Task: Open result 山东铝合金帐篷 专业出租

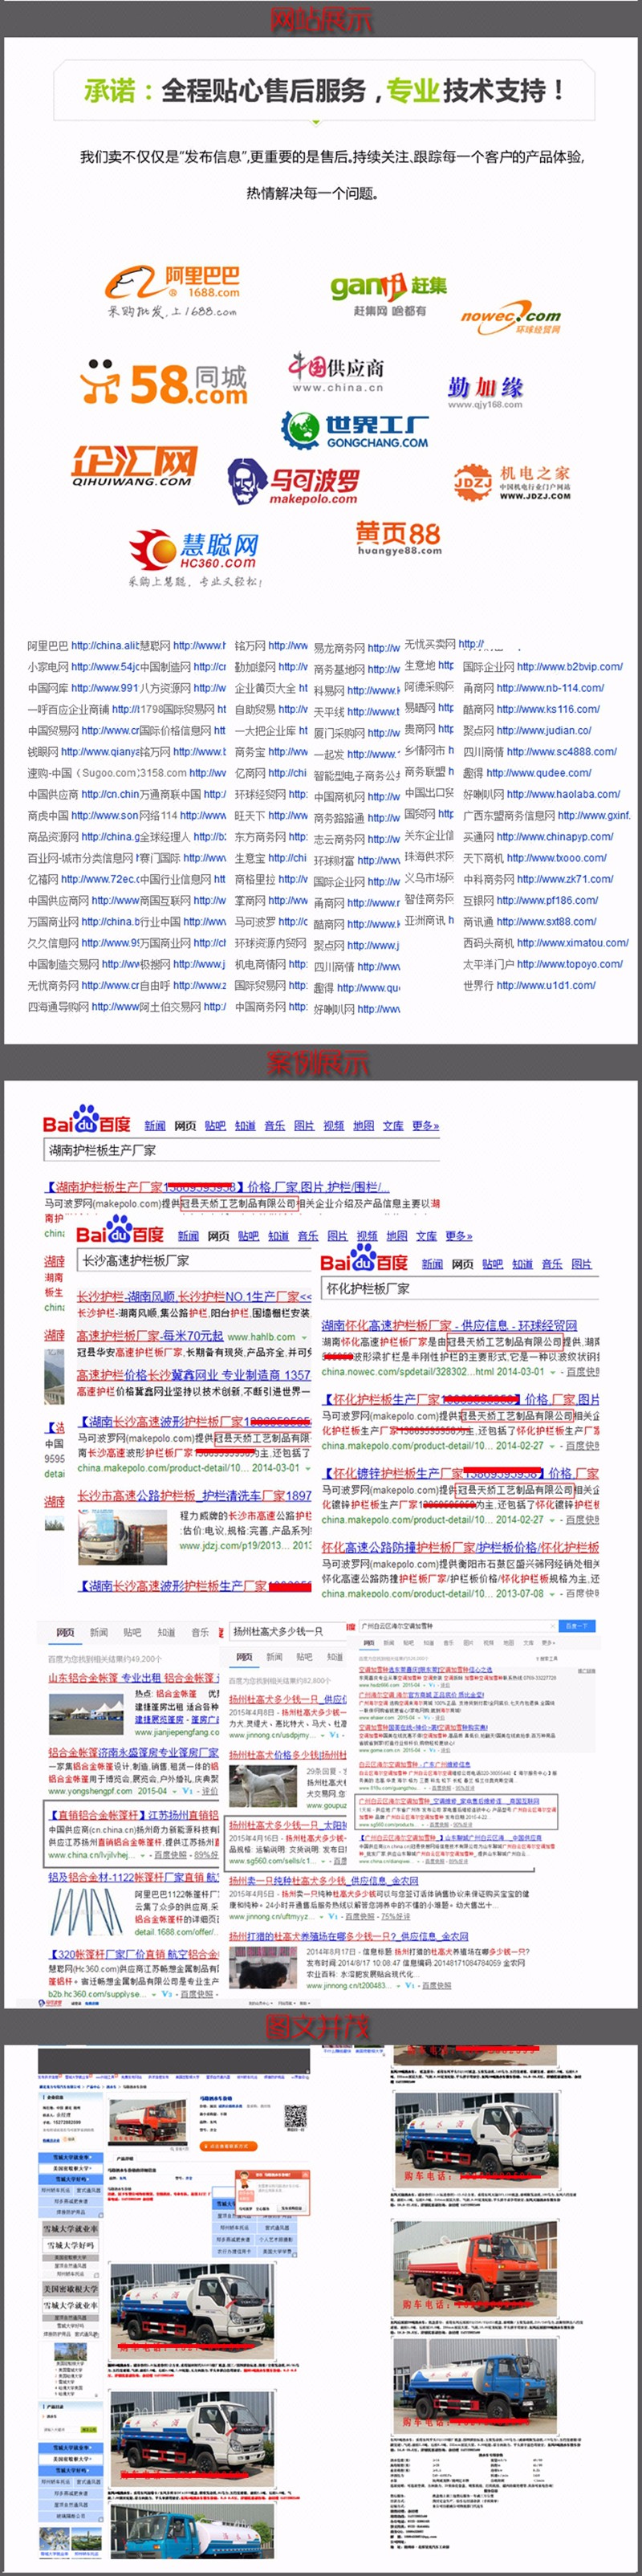Action: (x=134, y=1677)
